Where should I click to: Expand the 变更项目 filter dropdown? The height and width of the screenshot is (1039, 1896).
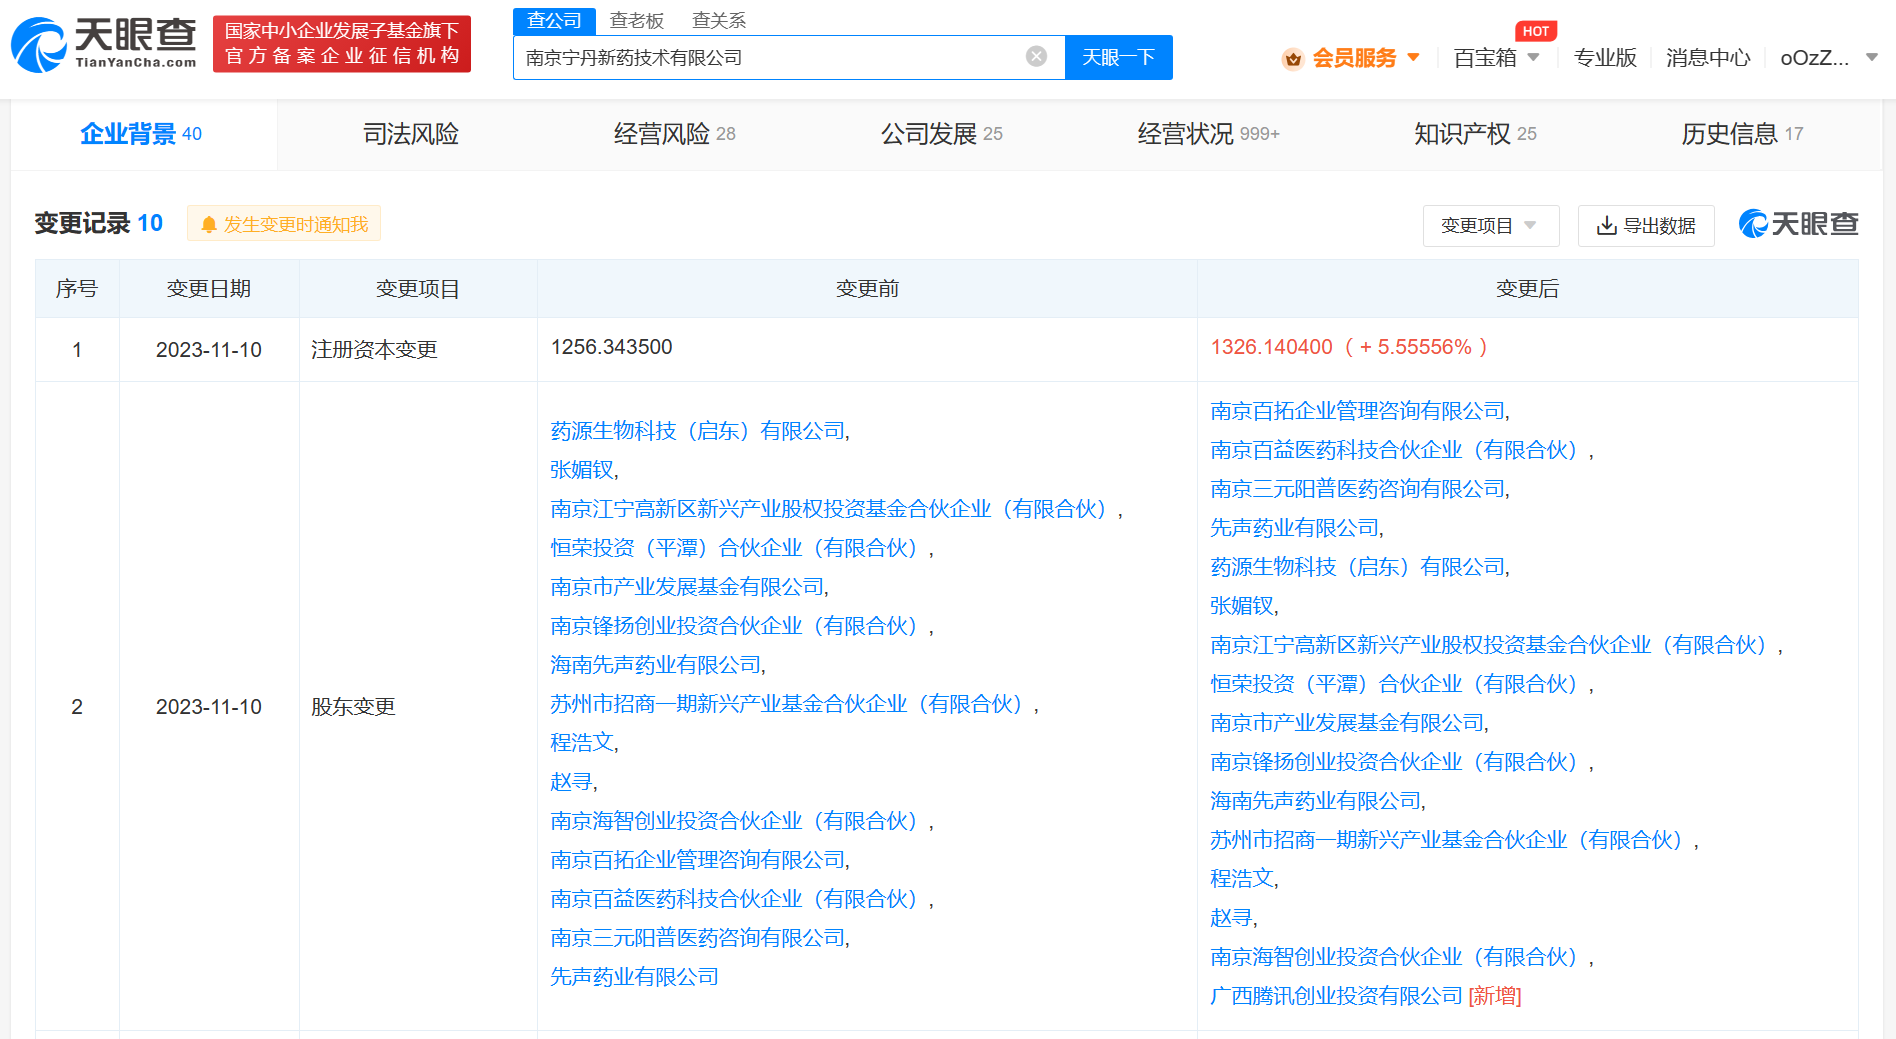click(x=1489, y=226)
